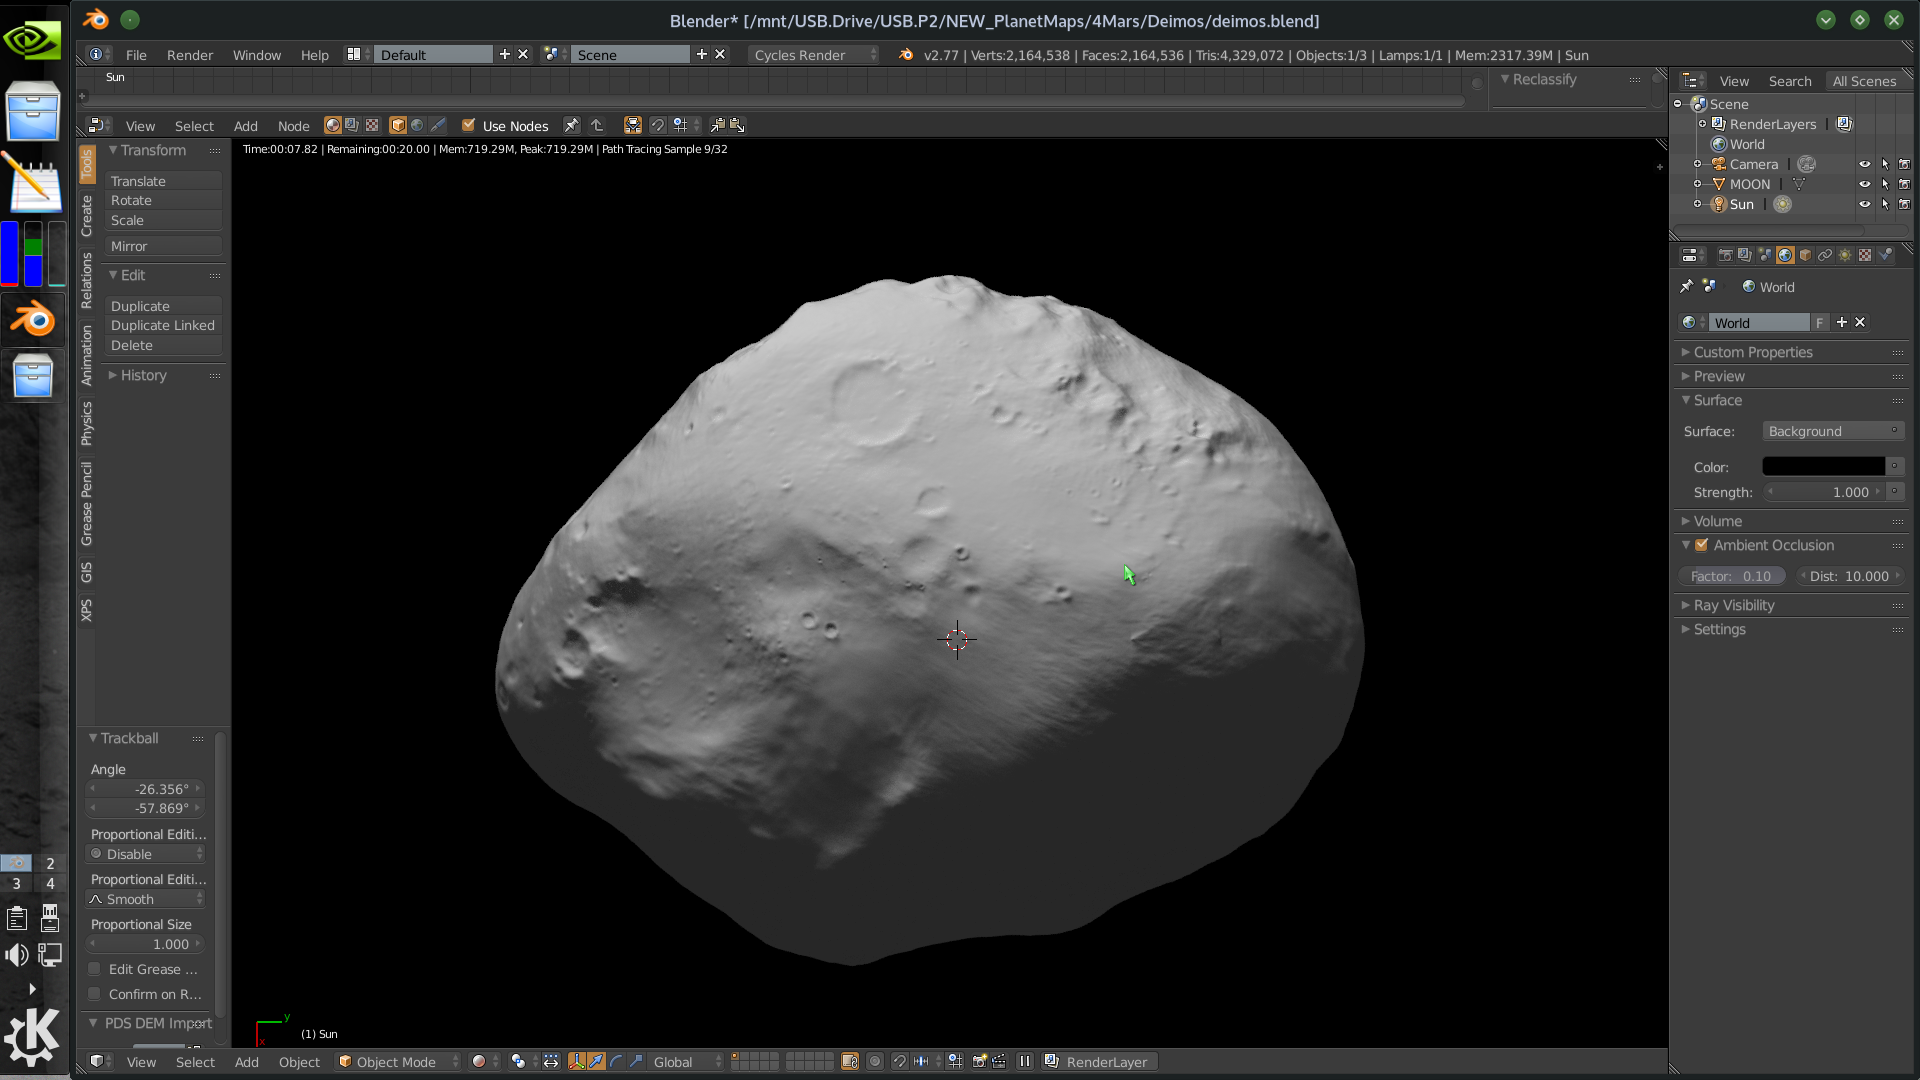
Task: Toggle MOON selectability arrow icon
Action: 1885,184
